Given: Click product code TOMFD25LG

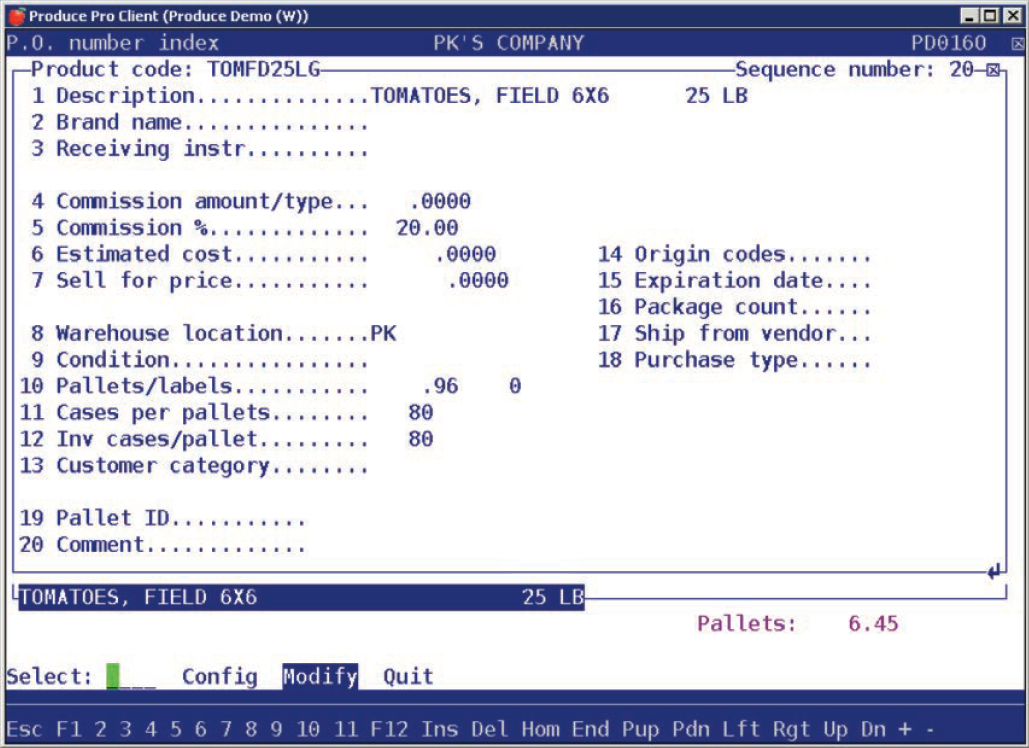Looking at the screenshot, I should 264,69.
